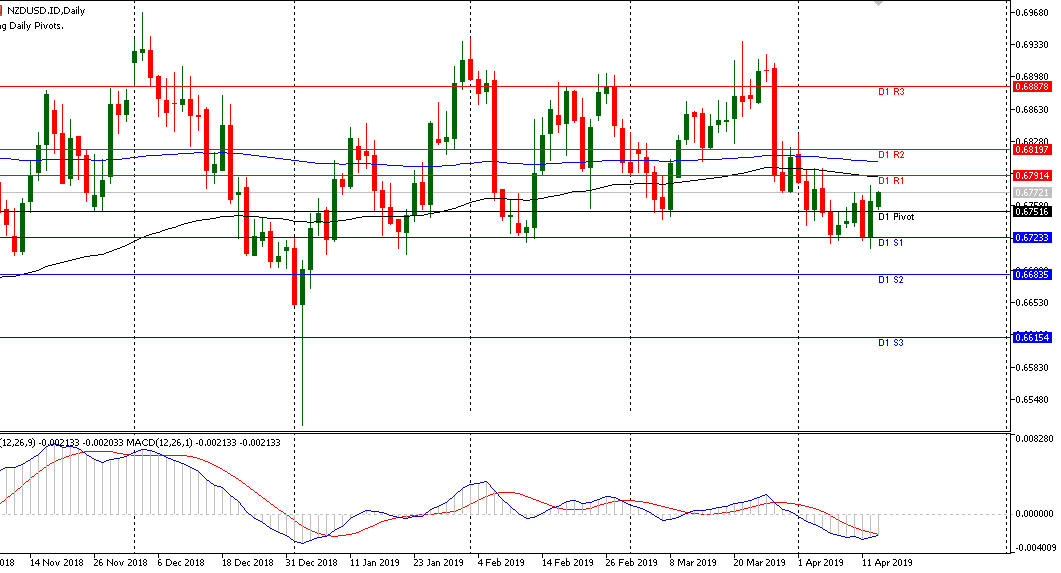Screen dimensions: 1061x573
Task: Click the D1 Pivot label
Action: point(896,216)
